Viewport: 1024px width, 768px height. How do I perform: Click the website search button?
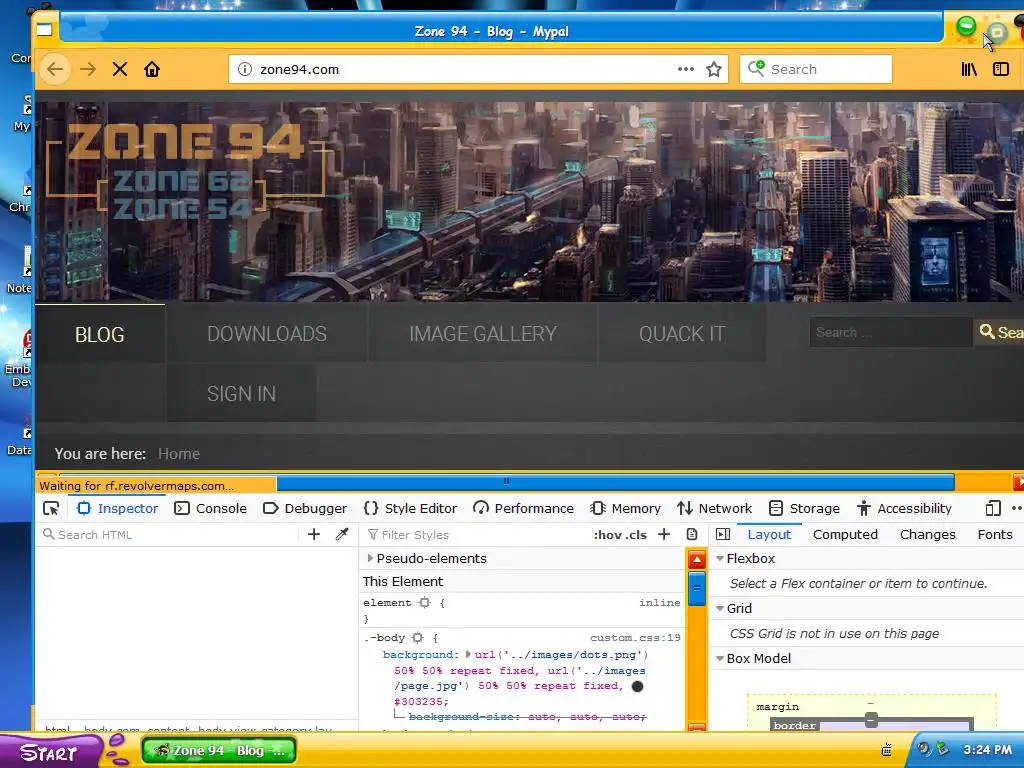[1000, 332]
